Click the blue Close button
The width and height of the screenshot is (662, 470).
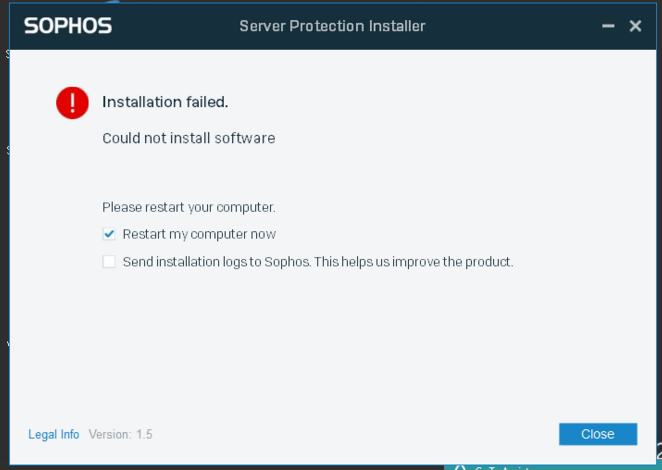tap(598, 434)
